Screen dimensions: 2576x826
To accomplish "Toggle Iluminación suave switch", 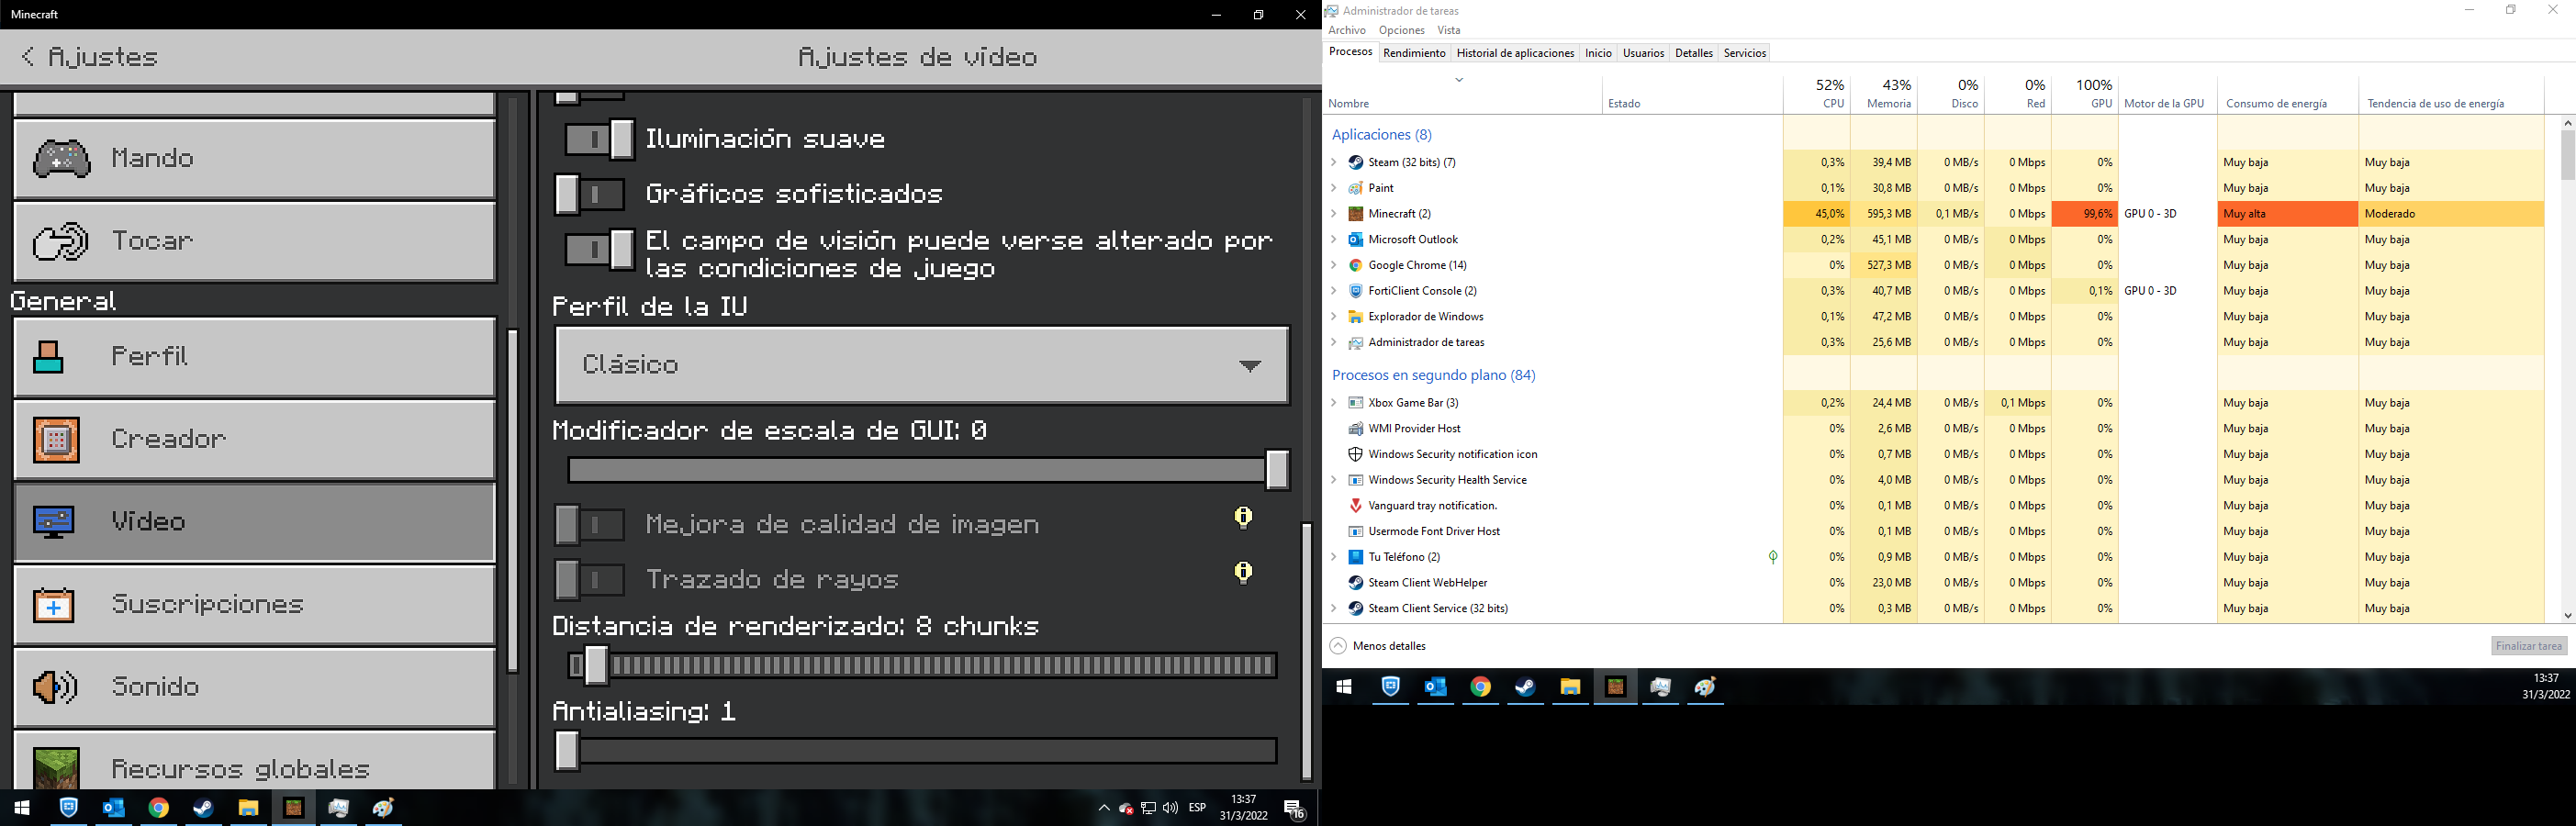I will pyautogui.click(x=598, y=139).
